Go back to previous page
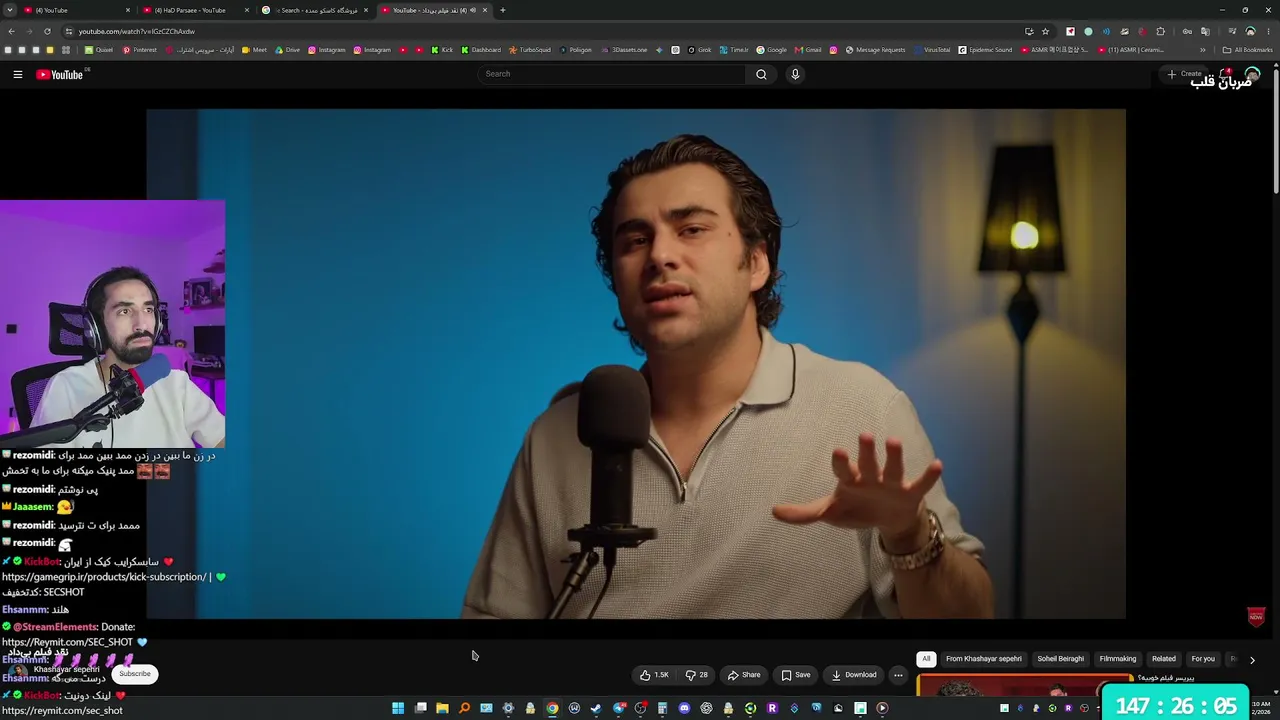This screenshot has height=720, width=1280. coord(10,31)
